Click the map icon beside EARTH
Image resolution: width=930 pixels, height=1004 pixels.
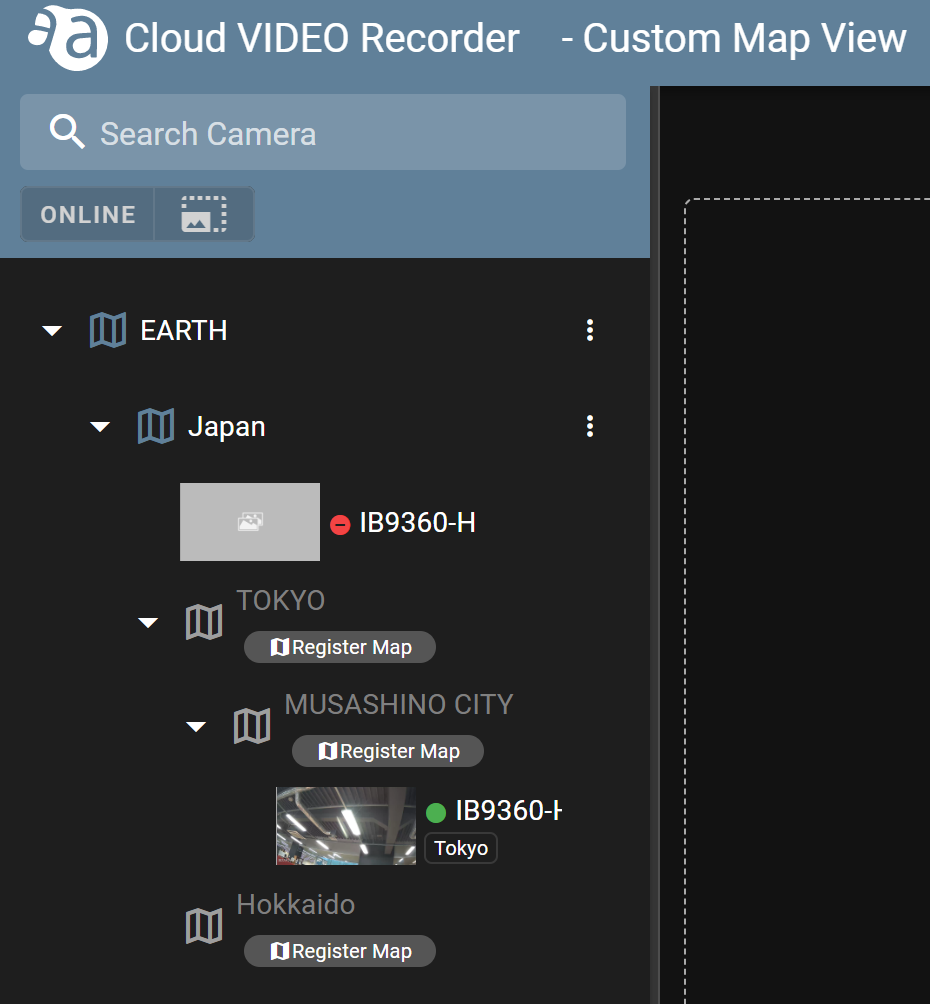(108, 329)
